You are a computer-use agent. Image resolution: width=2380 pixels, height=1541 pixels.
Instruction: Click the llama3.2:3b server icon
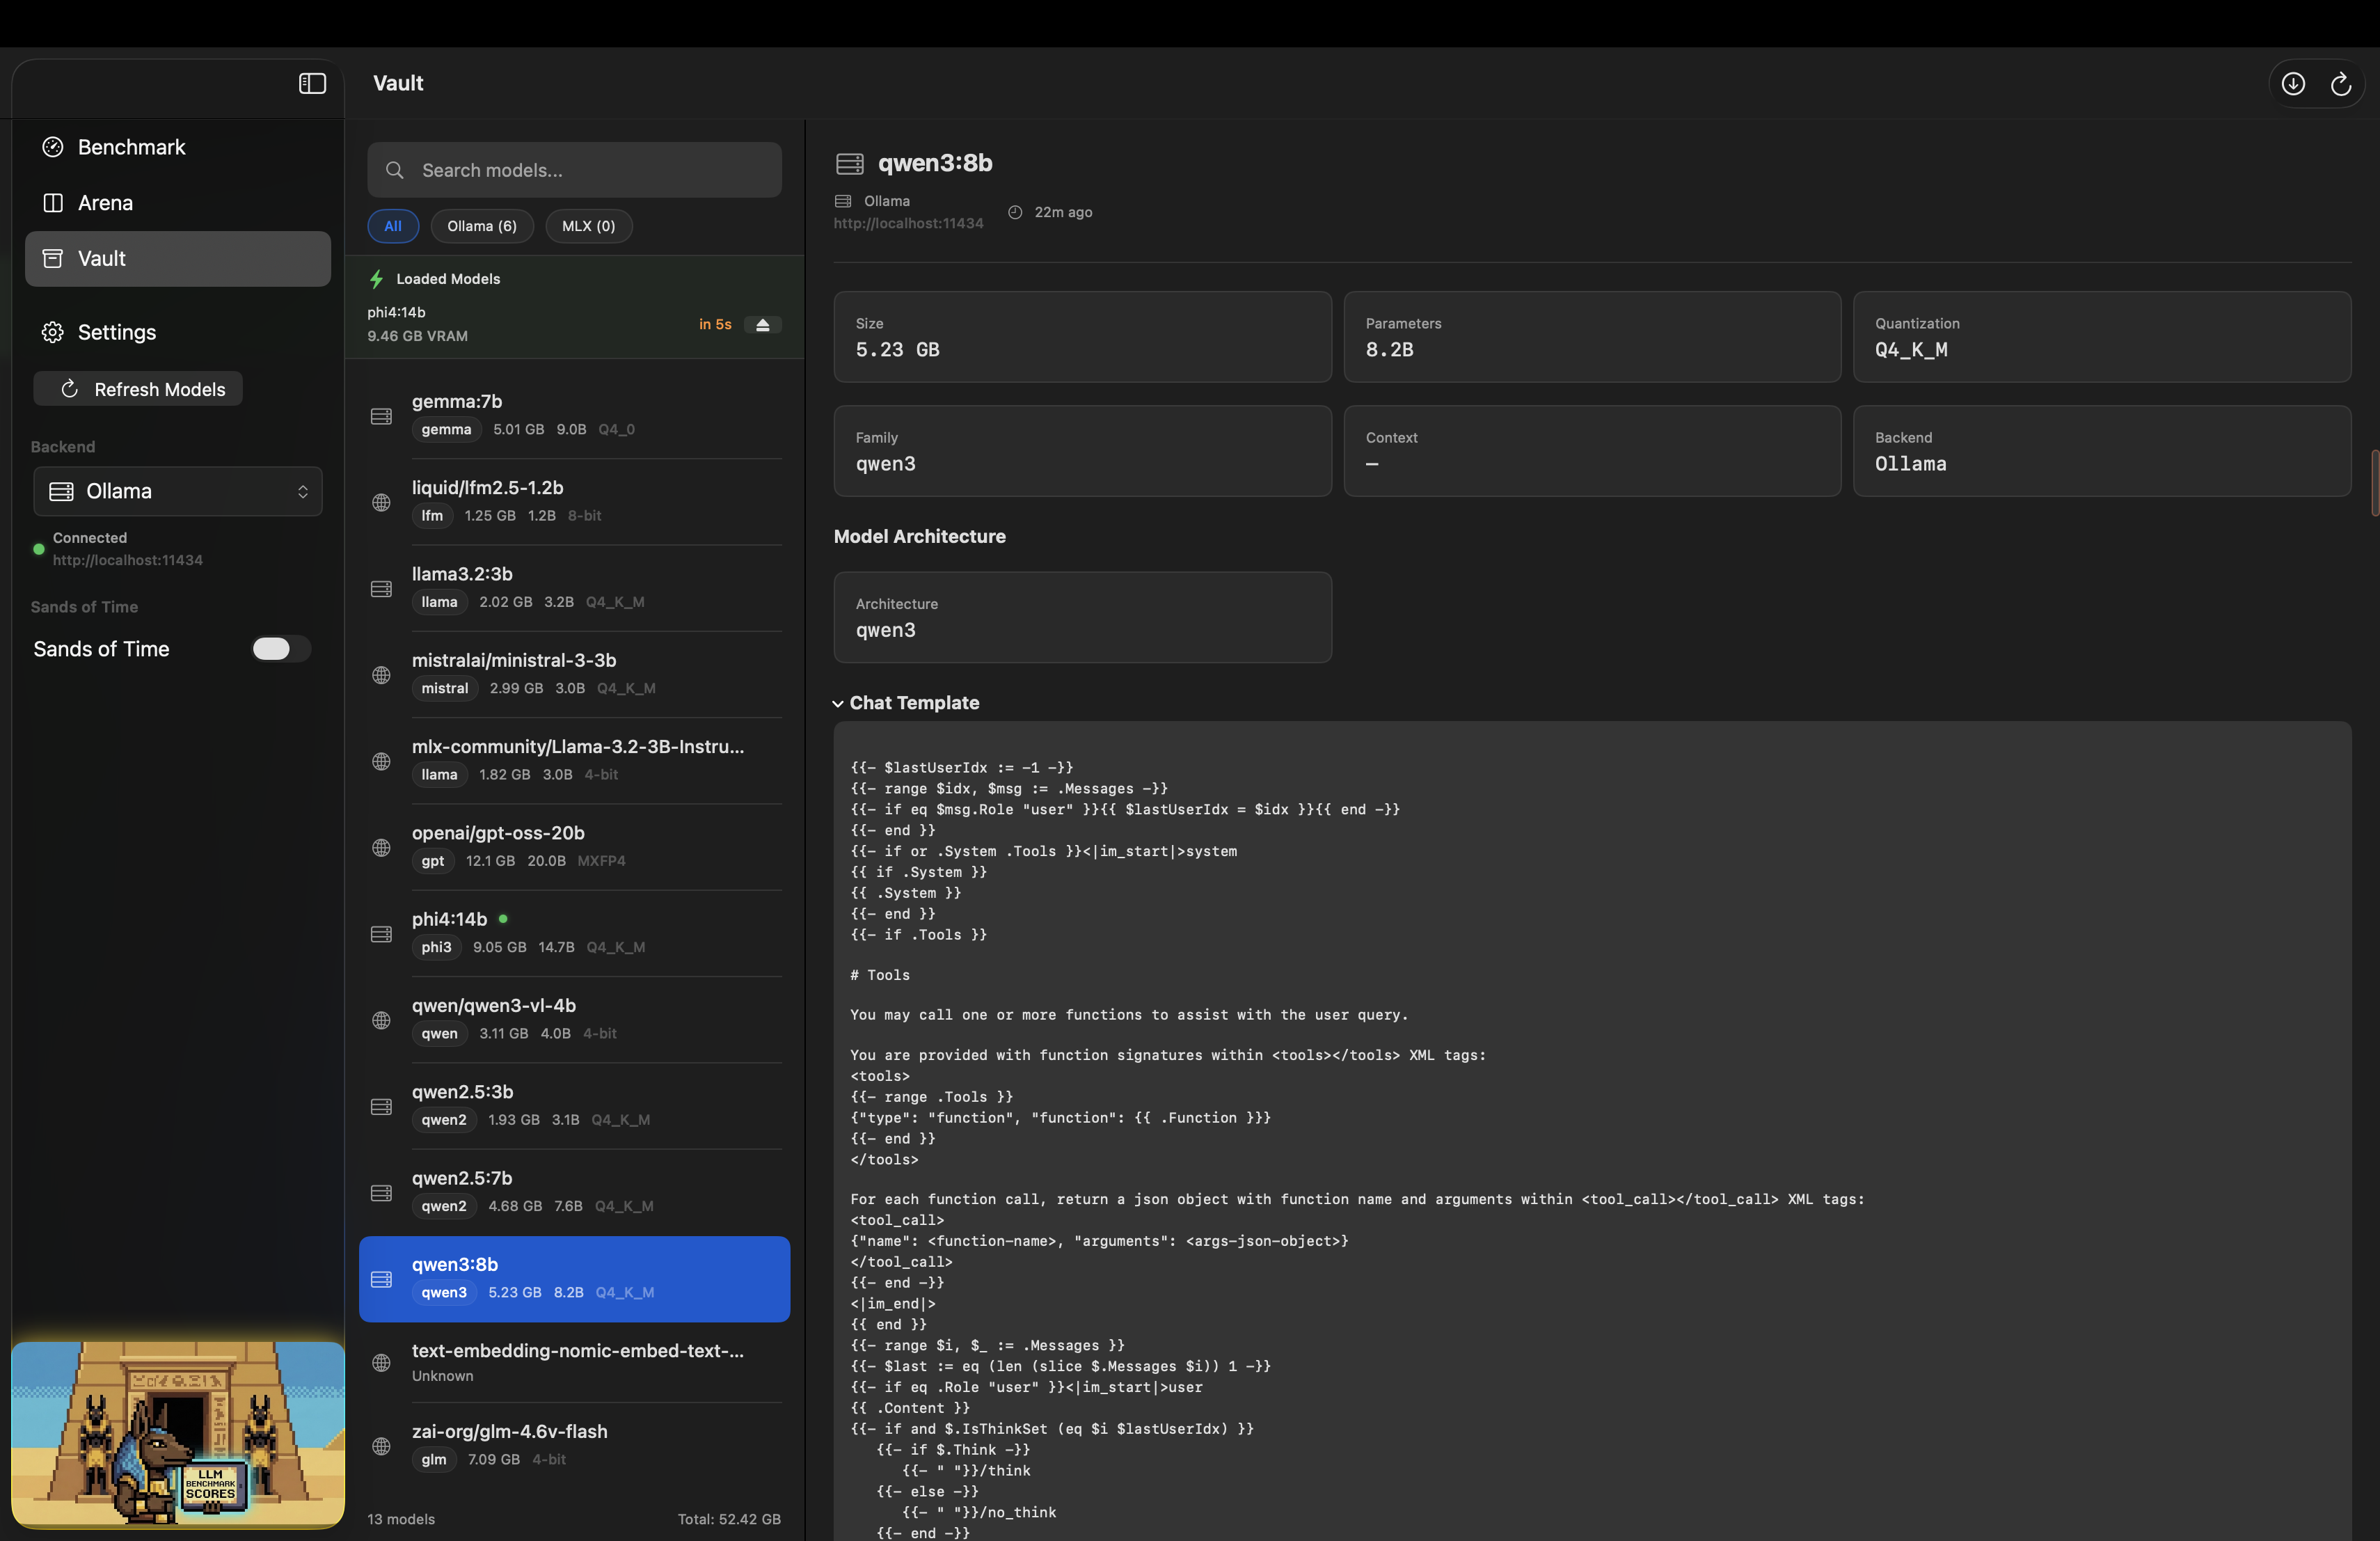point(381,589)
